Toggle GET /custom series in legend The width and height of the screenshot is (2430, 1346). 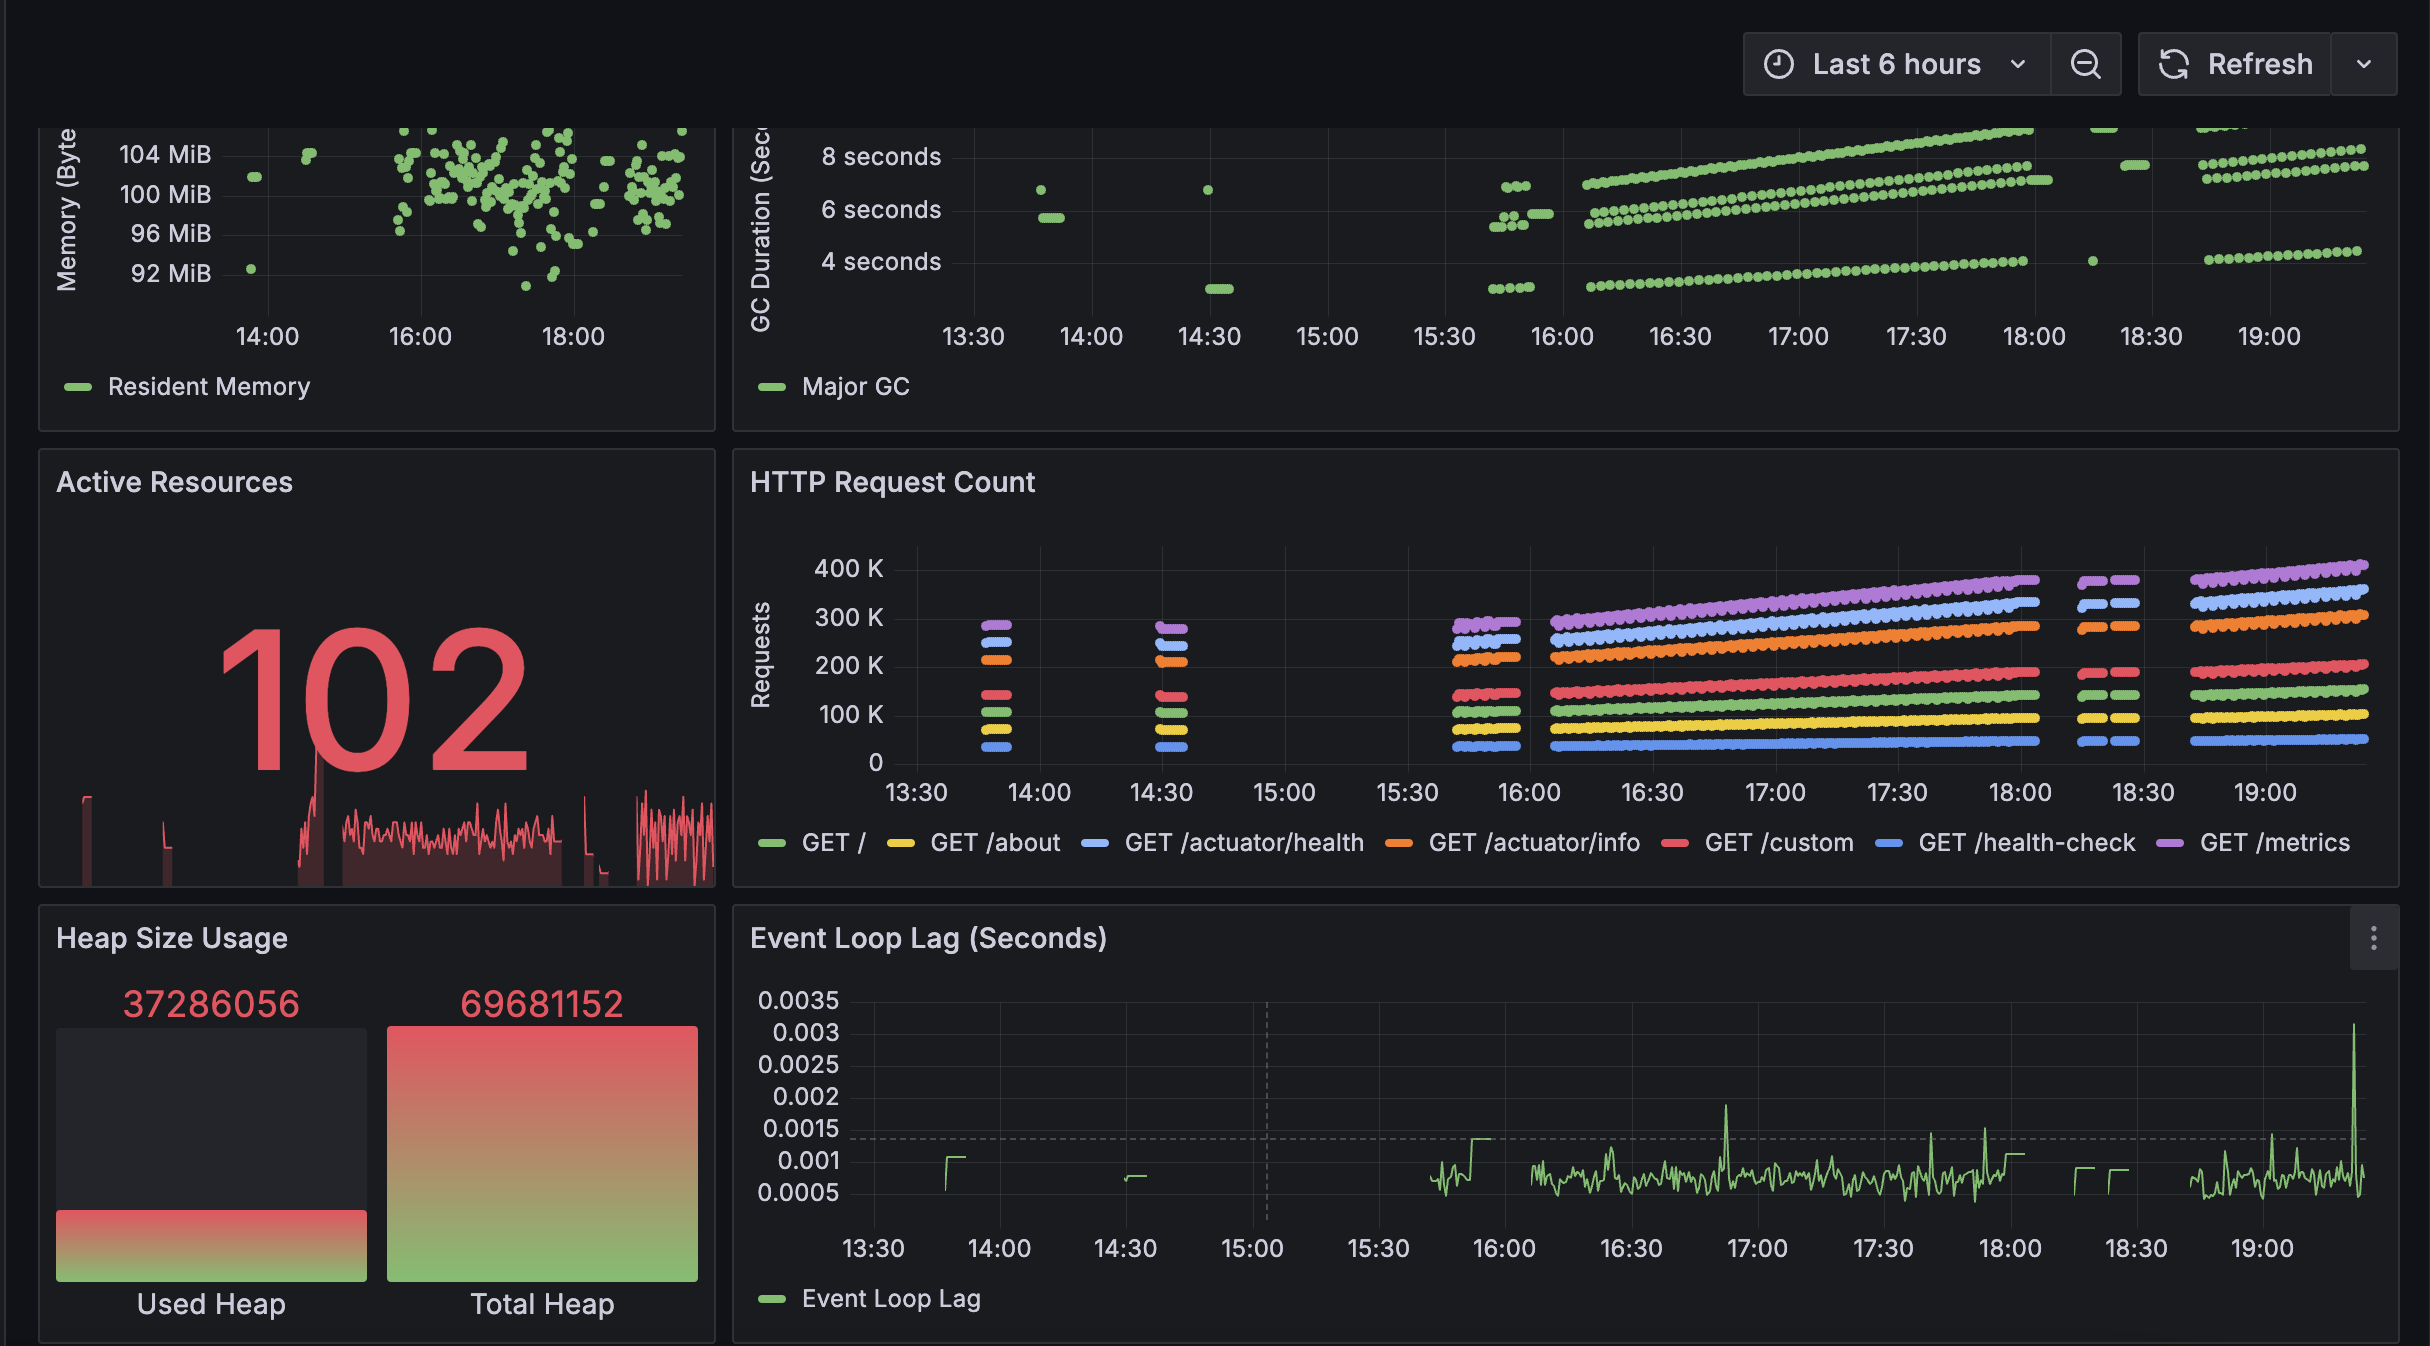tap(1778, 843)
